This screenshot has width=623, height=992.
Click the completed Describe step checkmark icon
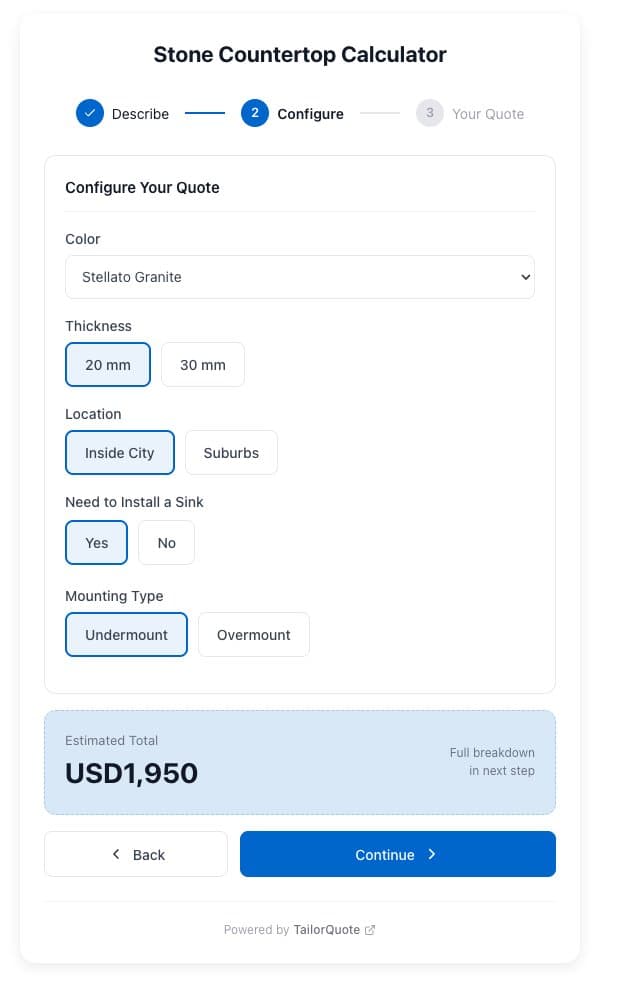click(x=90, y=113)
